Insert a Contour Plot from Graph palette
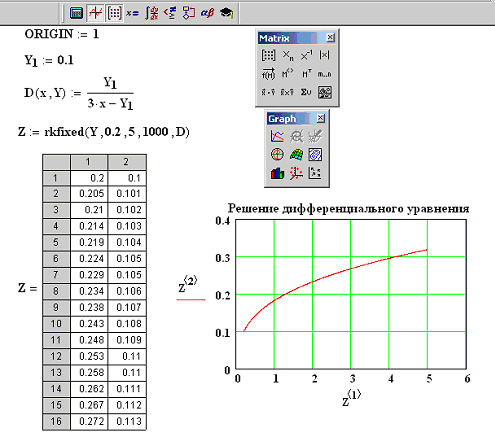495x436 pixels. pyautogui.click(x=315, y=155)
